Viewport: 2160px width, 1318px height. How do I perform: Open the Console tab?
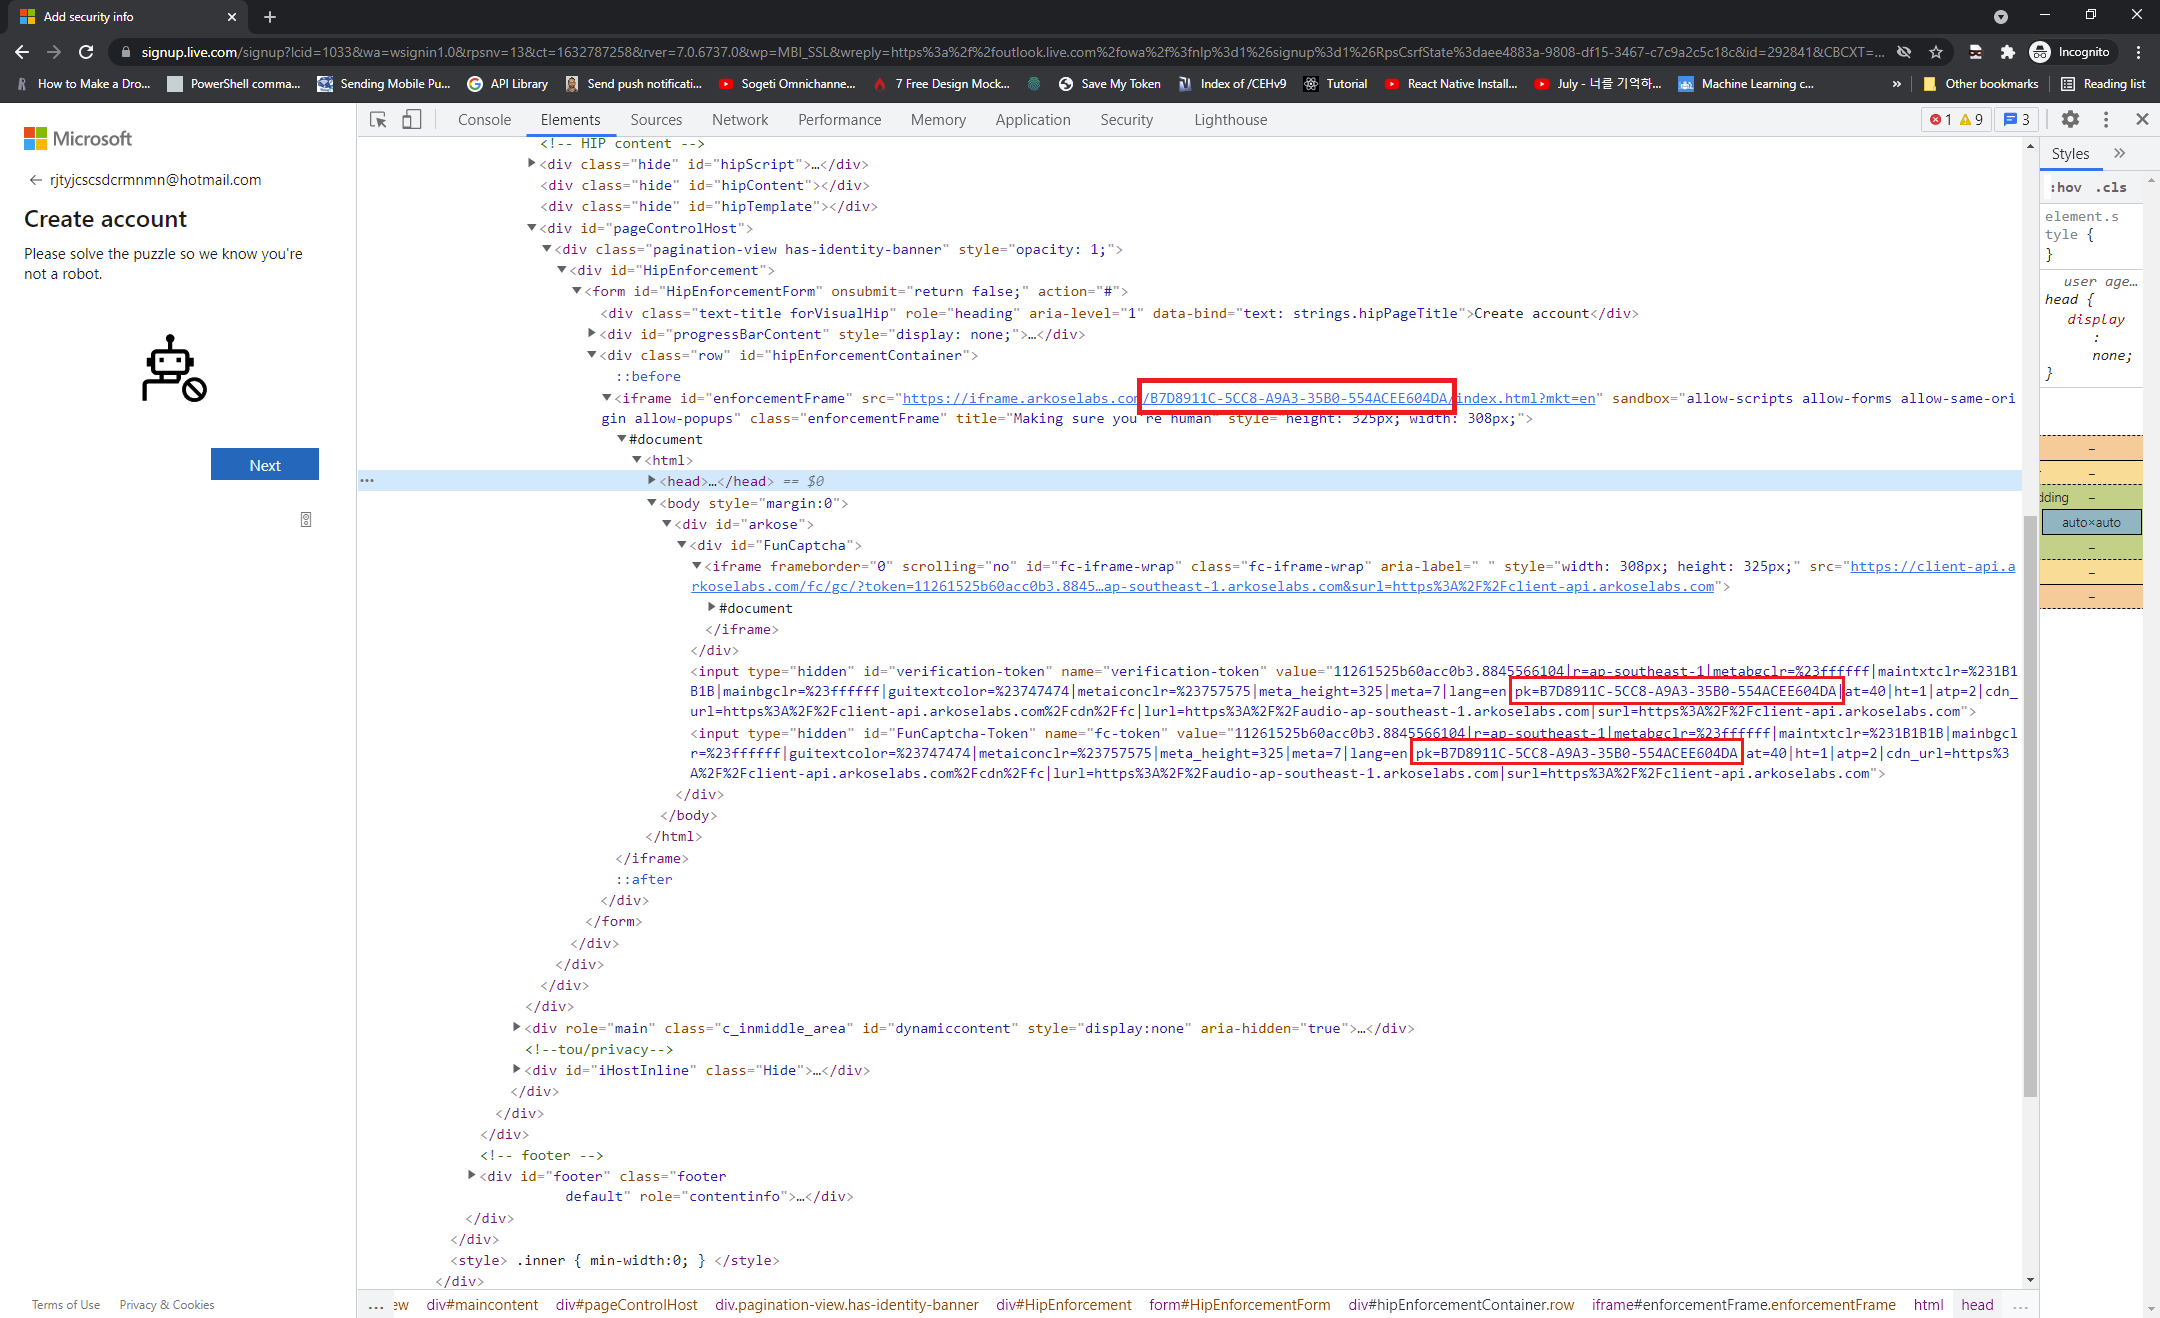[x=484, y=120]
